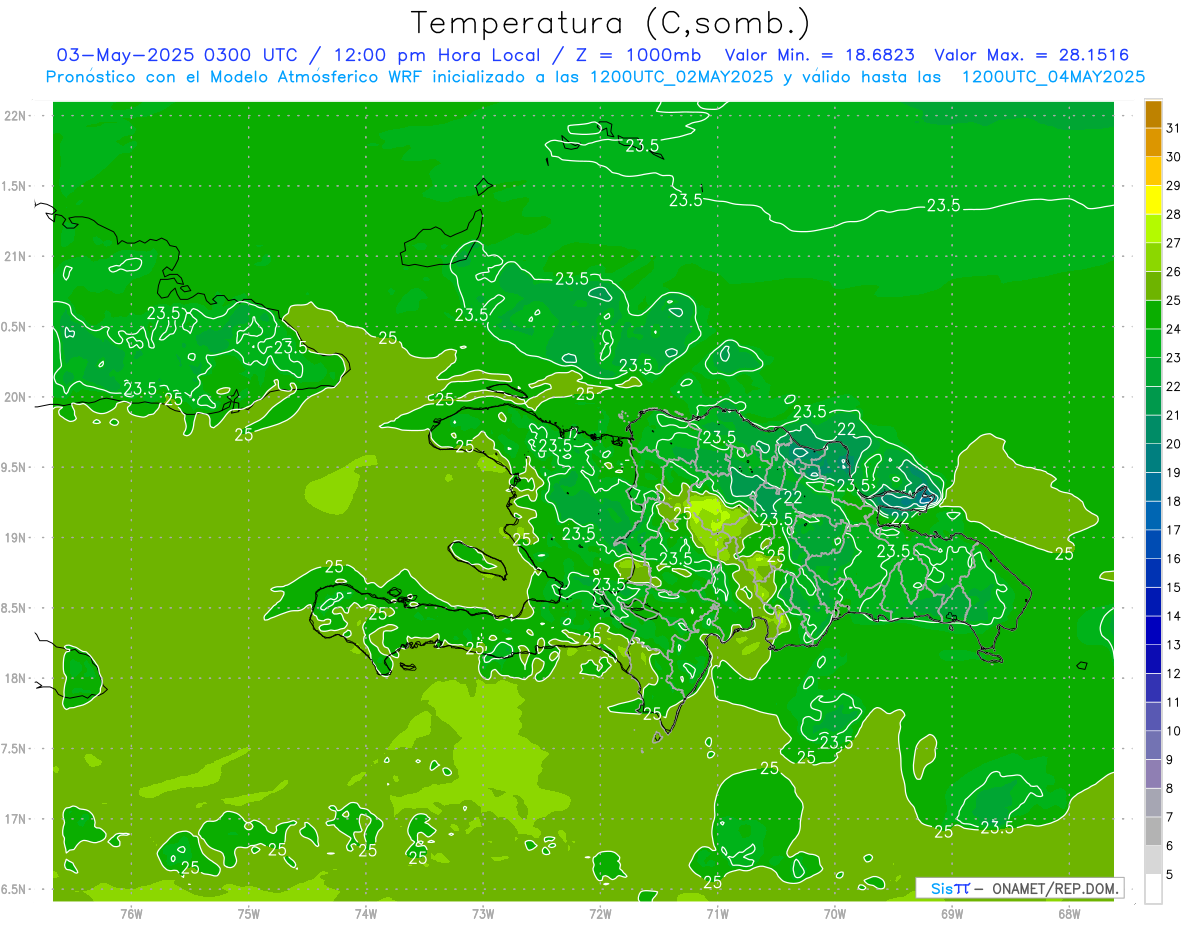Viewport: 1200px width, 927px height.
Task: Click the '21N' latitude label
Action: tap(16, 256)
